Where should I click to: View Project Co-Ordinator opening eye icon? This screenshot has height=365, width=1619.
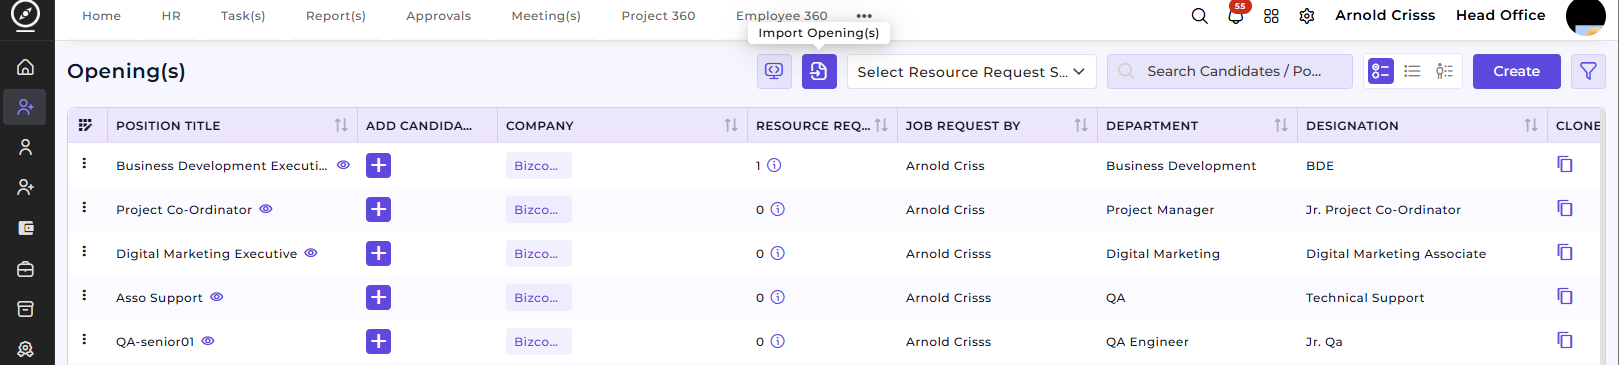point(266,209)
